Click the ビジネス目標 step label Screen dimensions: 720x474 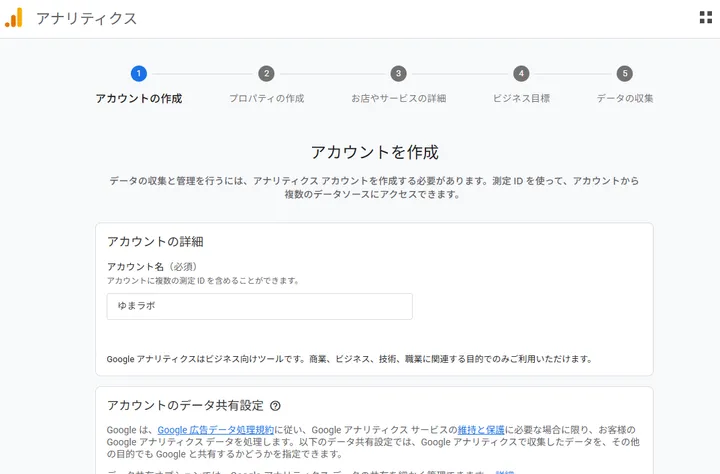[521, 98]
